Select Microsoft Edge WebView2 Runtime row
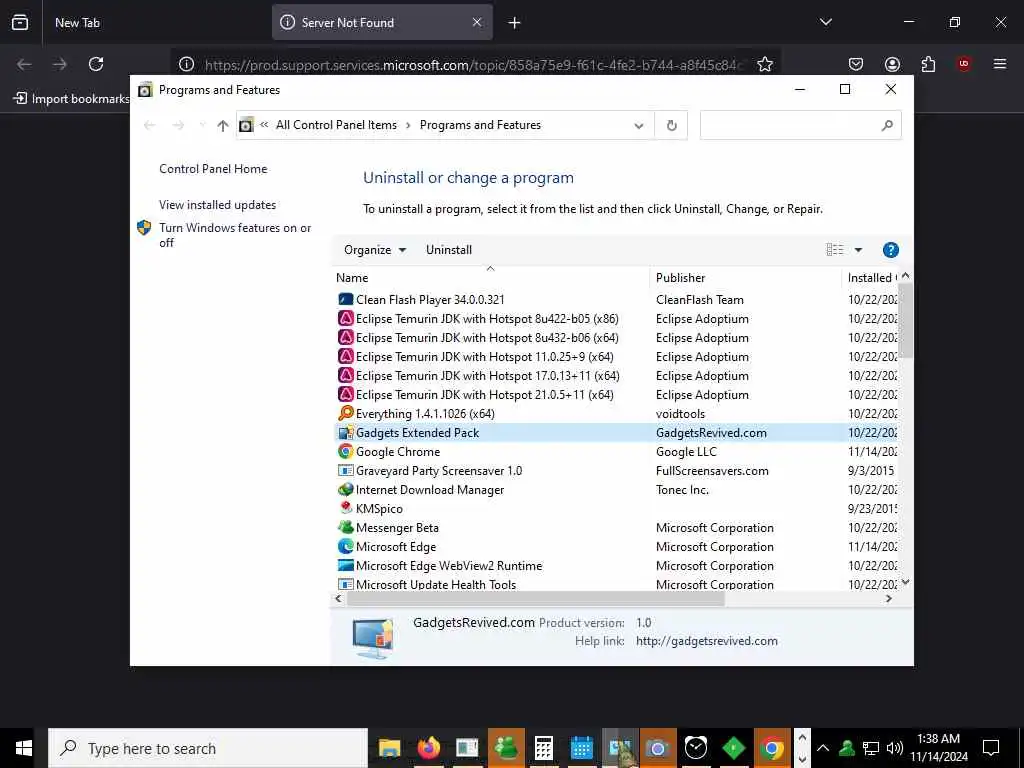Screen dimensions: 1024x768 pyautogui.click(x=617, y=566)
